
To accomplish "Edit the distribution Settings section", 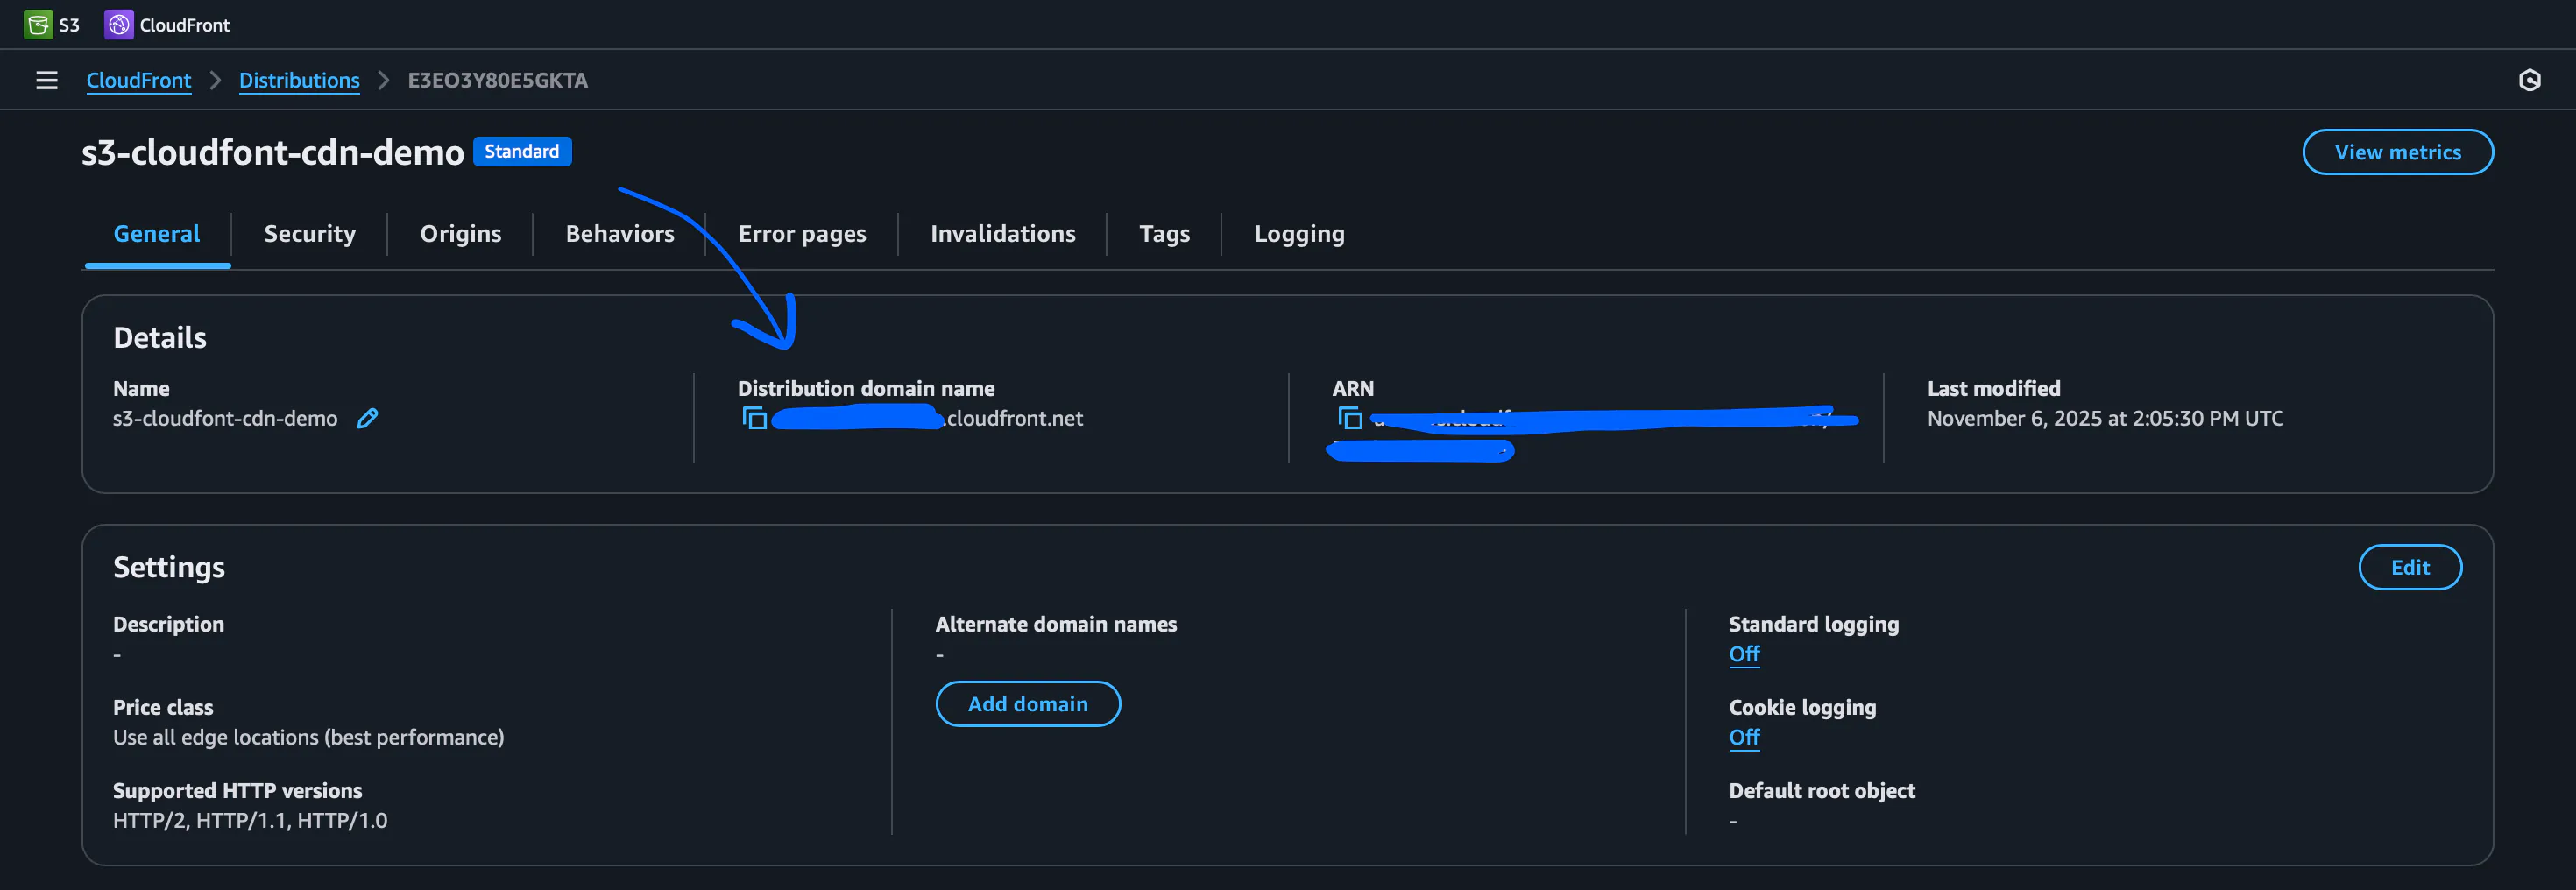I will tap(2410, 567).
